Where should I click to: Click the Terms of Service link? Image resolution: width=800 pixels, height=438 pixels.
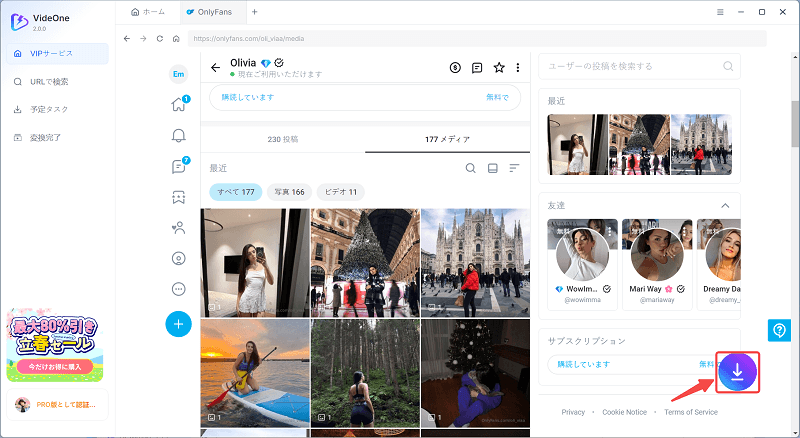click(691, 412)
